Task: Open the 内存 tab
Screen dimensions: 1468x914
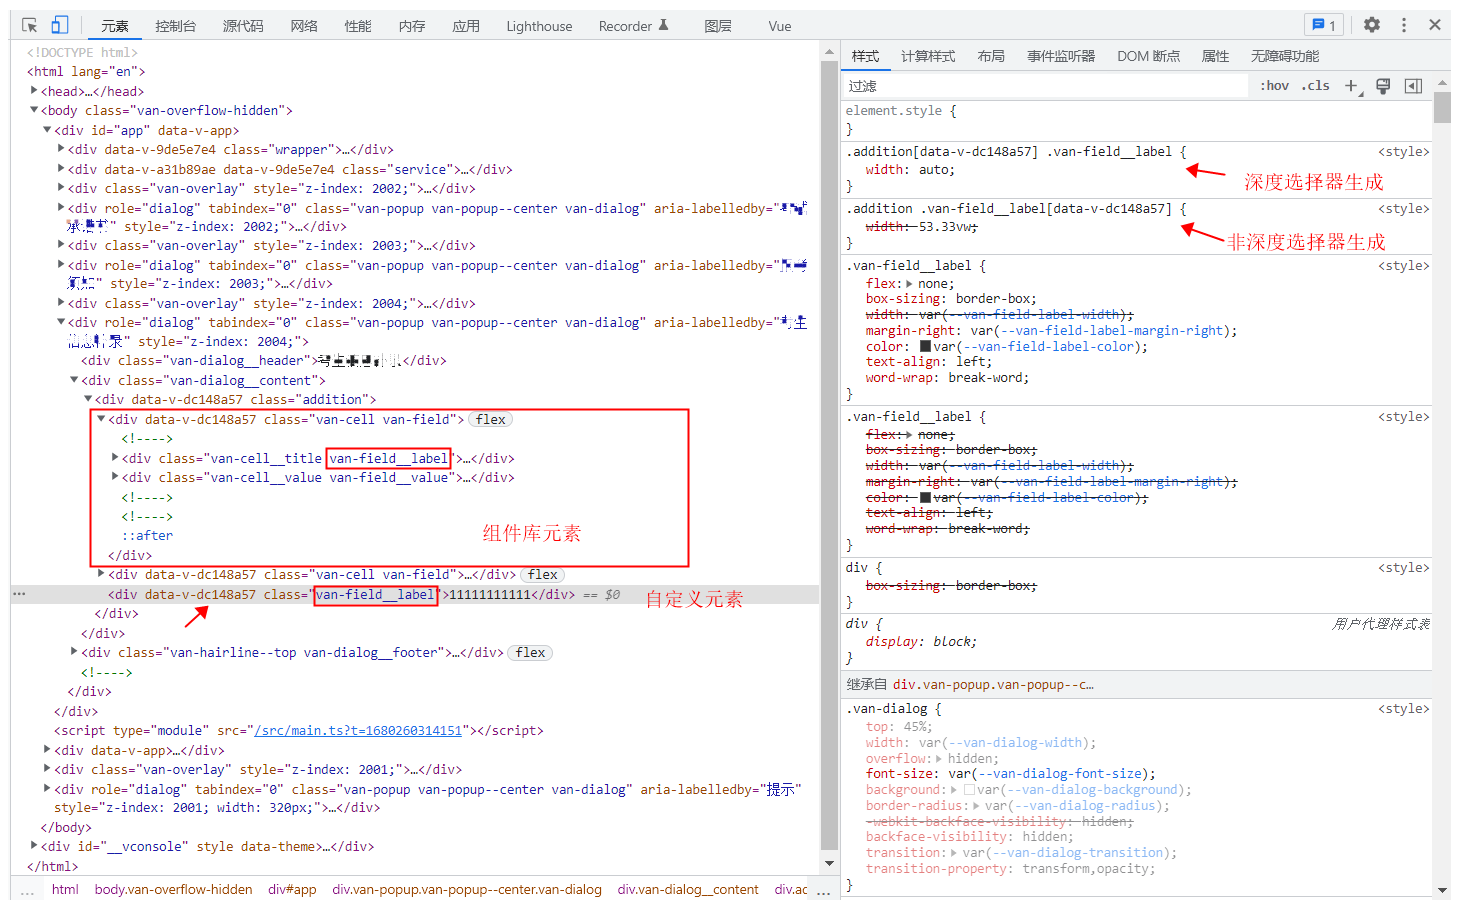Action: point(412,26)
